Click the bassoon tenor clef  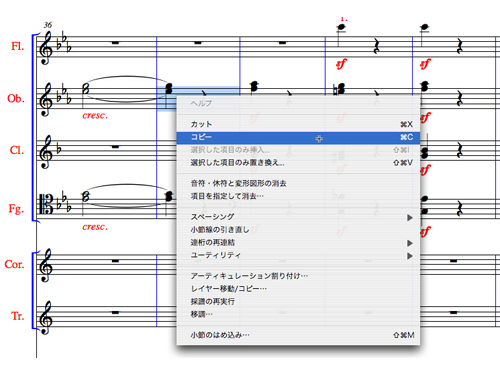tap(46, 204)
